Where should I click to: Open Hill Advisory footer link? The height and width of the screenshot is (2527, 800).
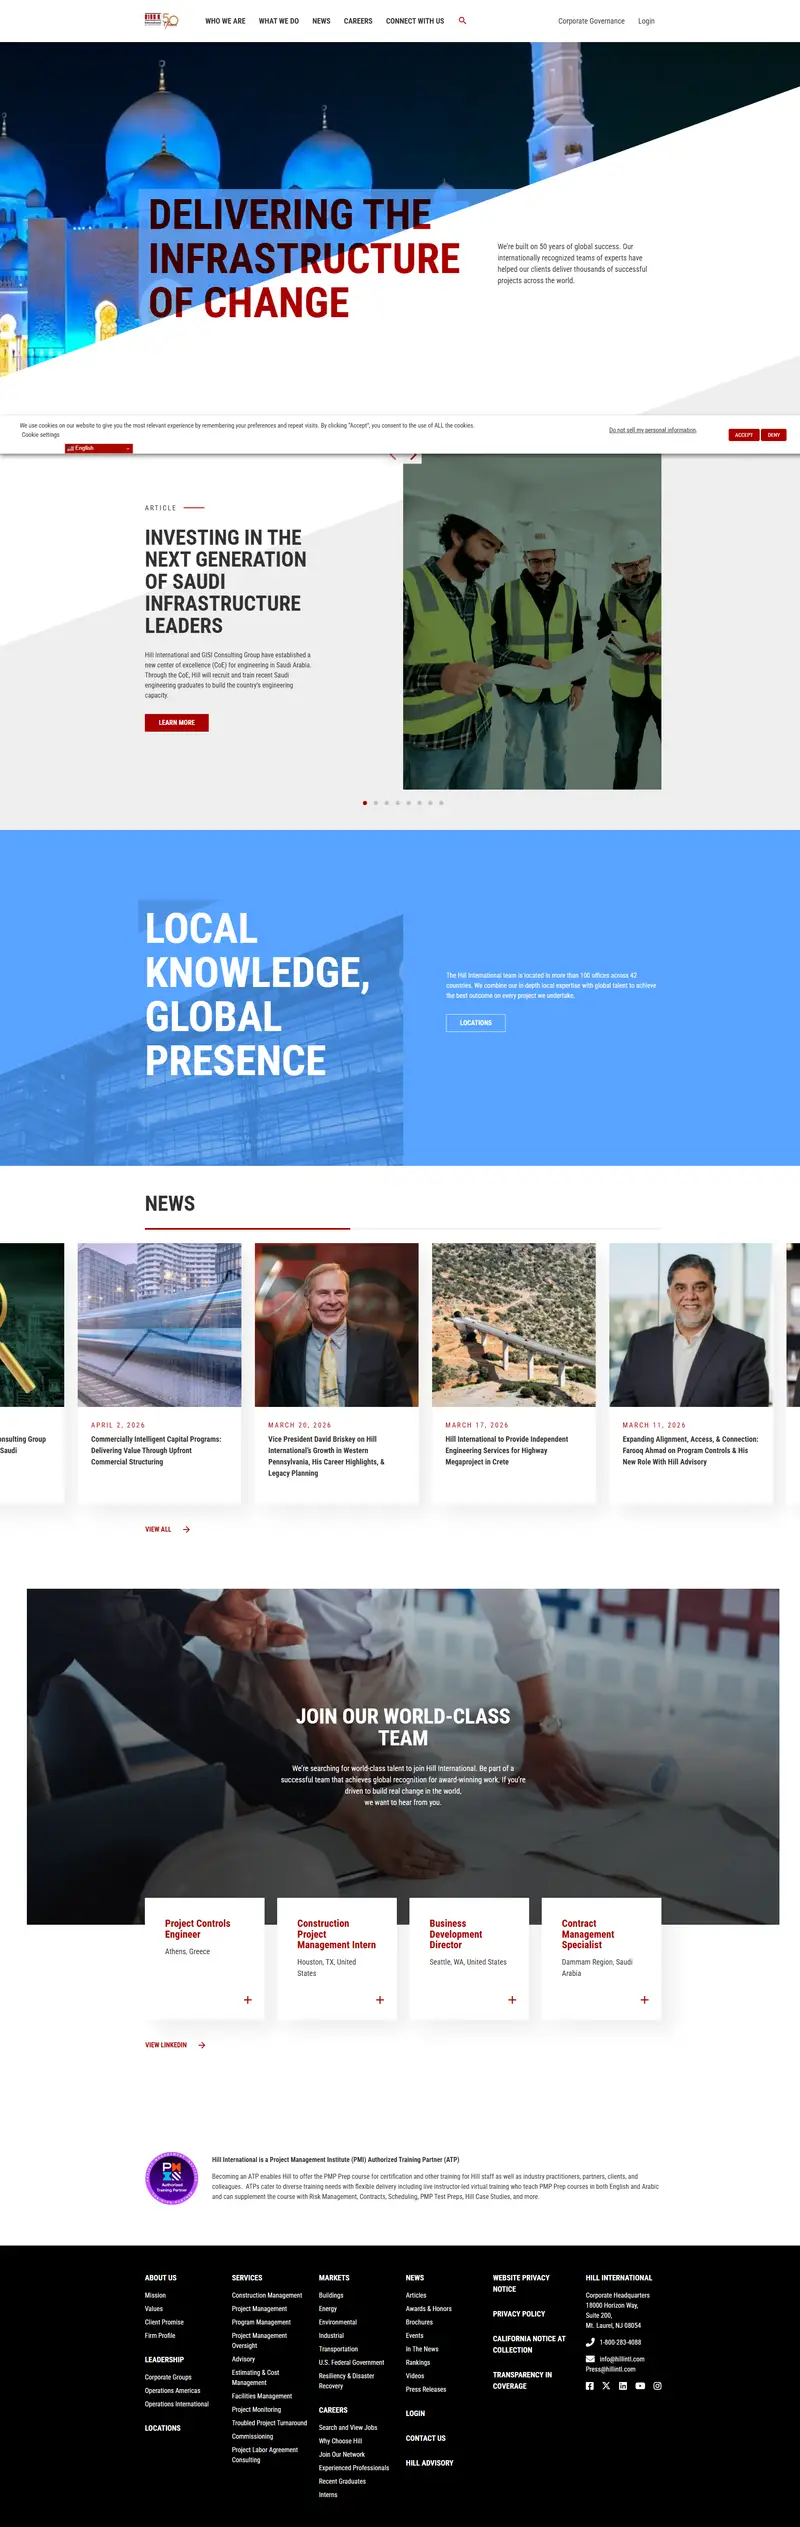(x=429, y=2463)
